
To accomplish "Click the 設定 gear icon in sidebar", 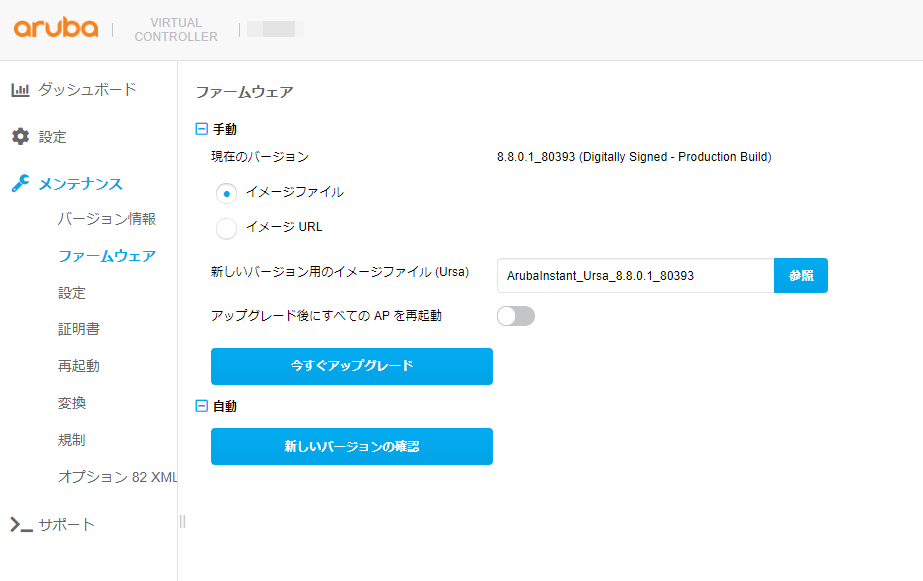I will click(20, 136).
